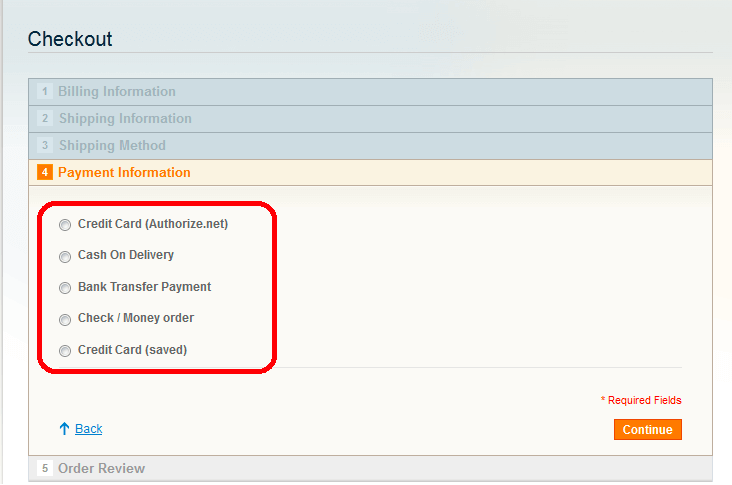Click the step 2 number badge
Viewport: 732px width, 485px height.
point(45,119)
